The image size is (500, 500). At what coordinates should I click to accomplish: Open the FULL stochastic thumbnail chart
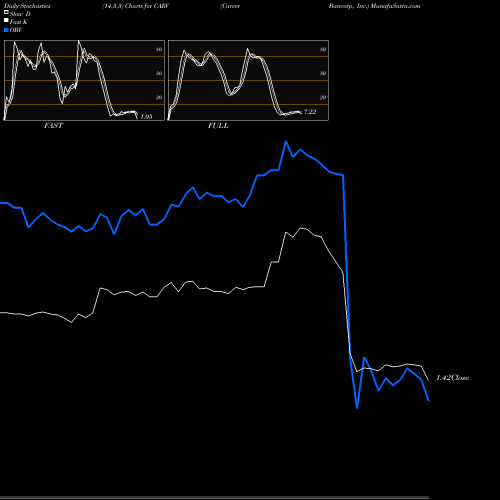point(248,80)
